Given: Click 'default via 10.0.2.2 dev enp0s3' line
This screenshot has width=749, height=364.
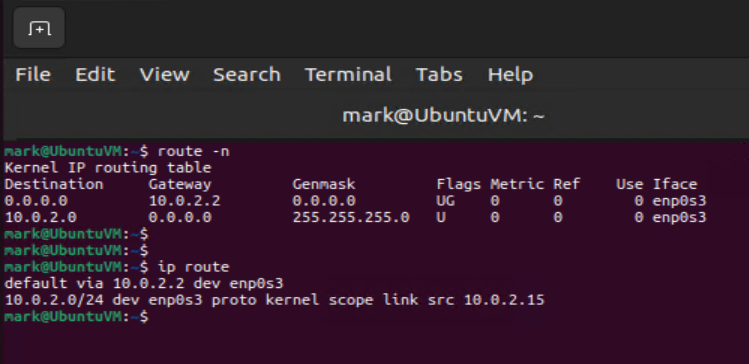Looking at the screenshot, I should point(144,283).
